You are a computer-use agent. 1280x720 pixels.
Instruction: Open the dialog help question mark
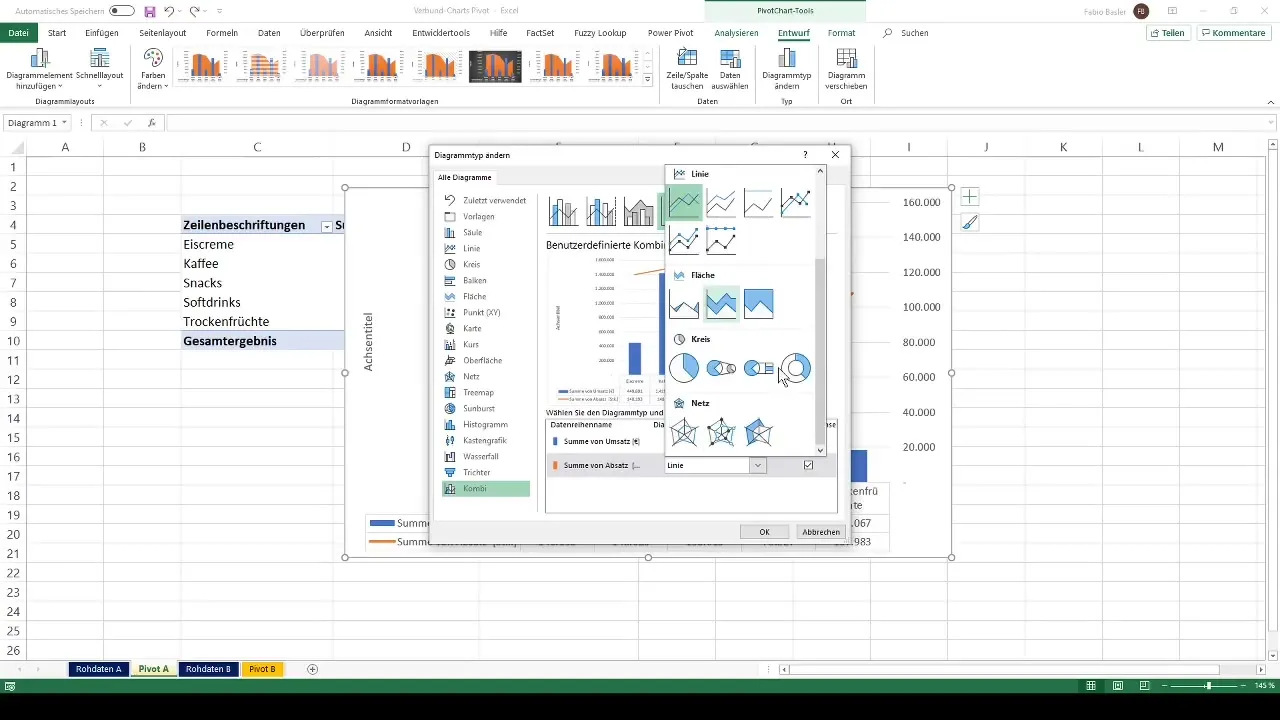[805, 155]
